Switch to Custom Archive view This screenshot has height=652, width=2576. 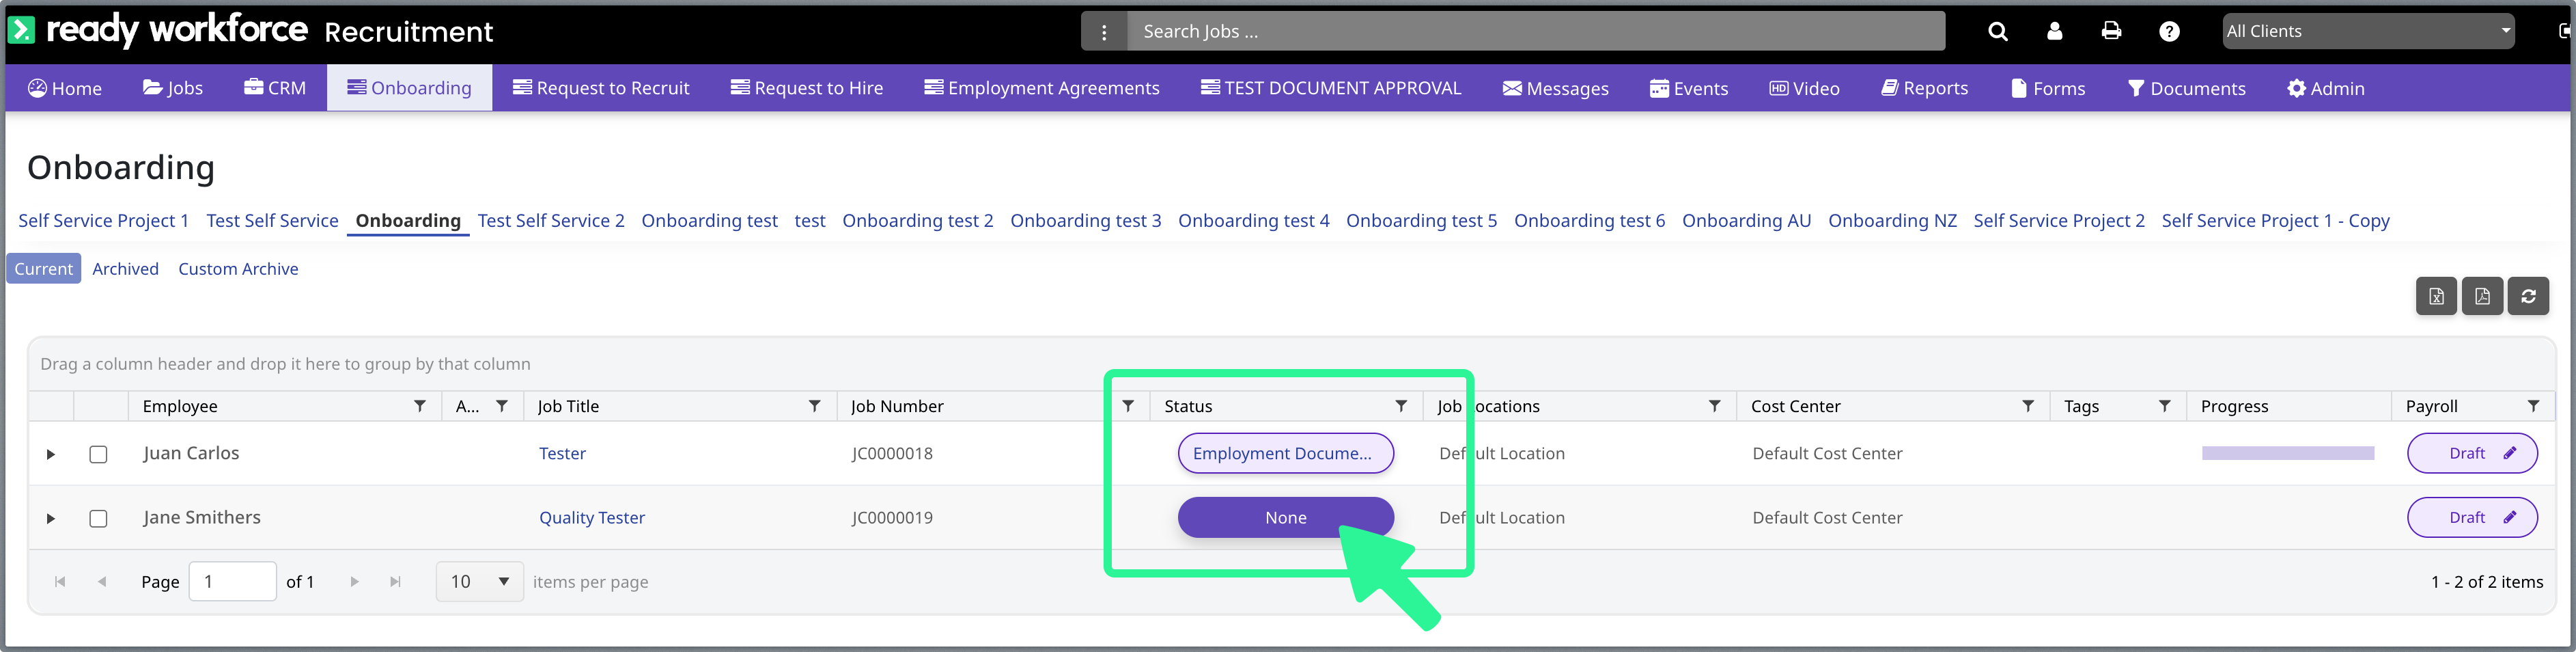coord(238,269)
